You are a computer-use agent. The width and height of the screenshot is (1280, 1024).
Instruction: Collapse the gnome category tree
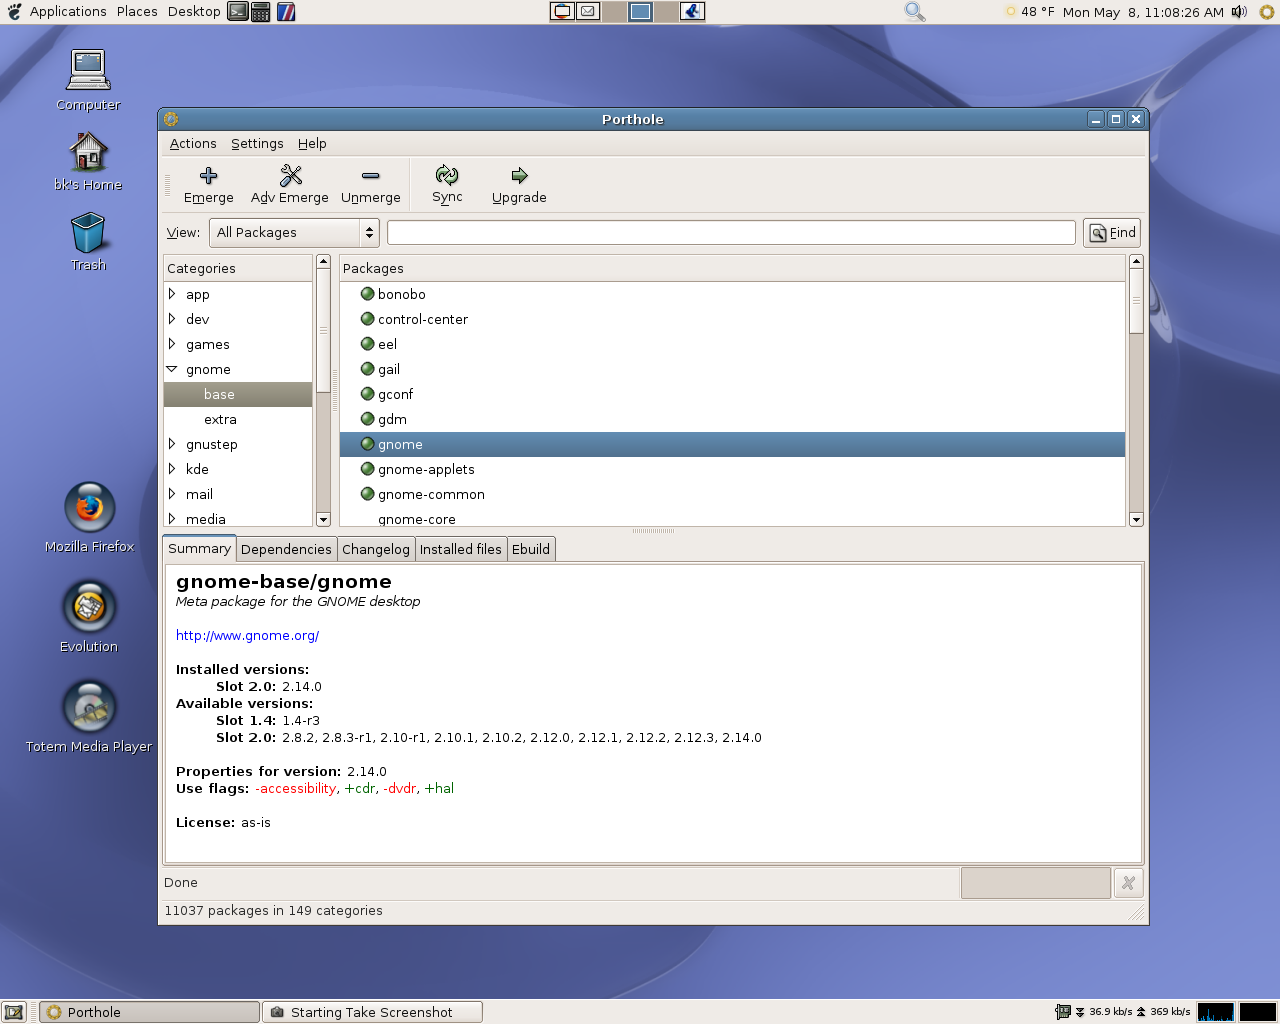(x=172, y=369)
